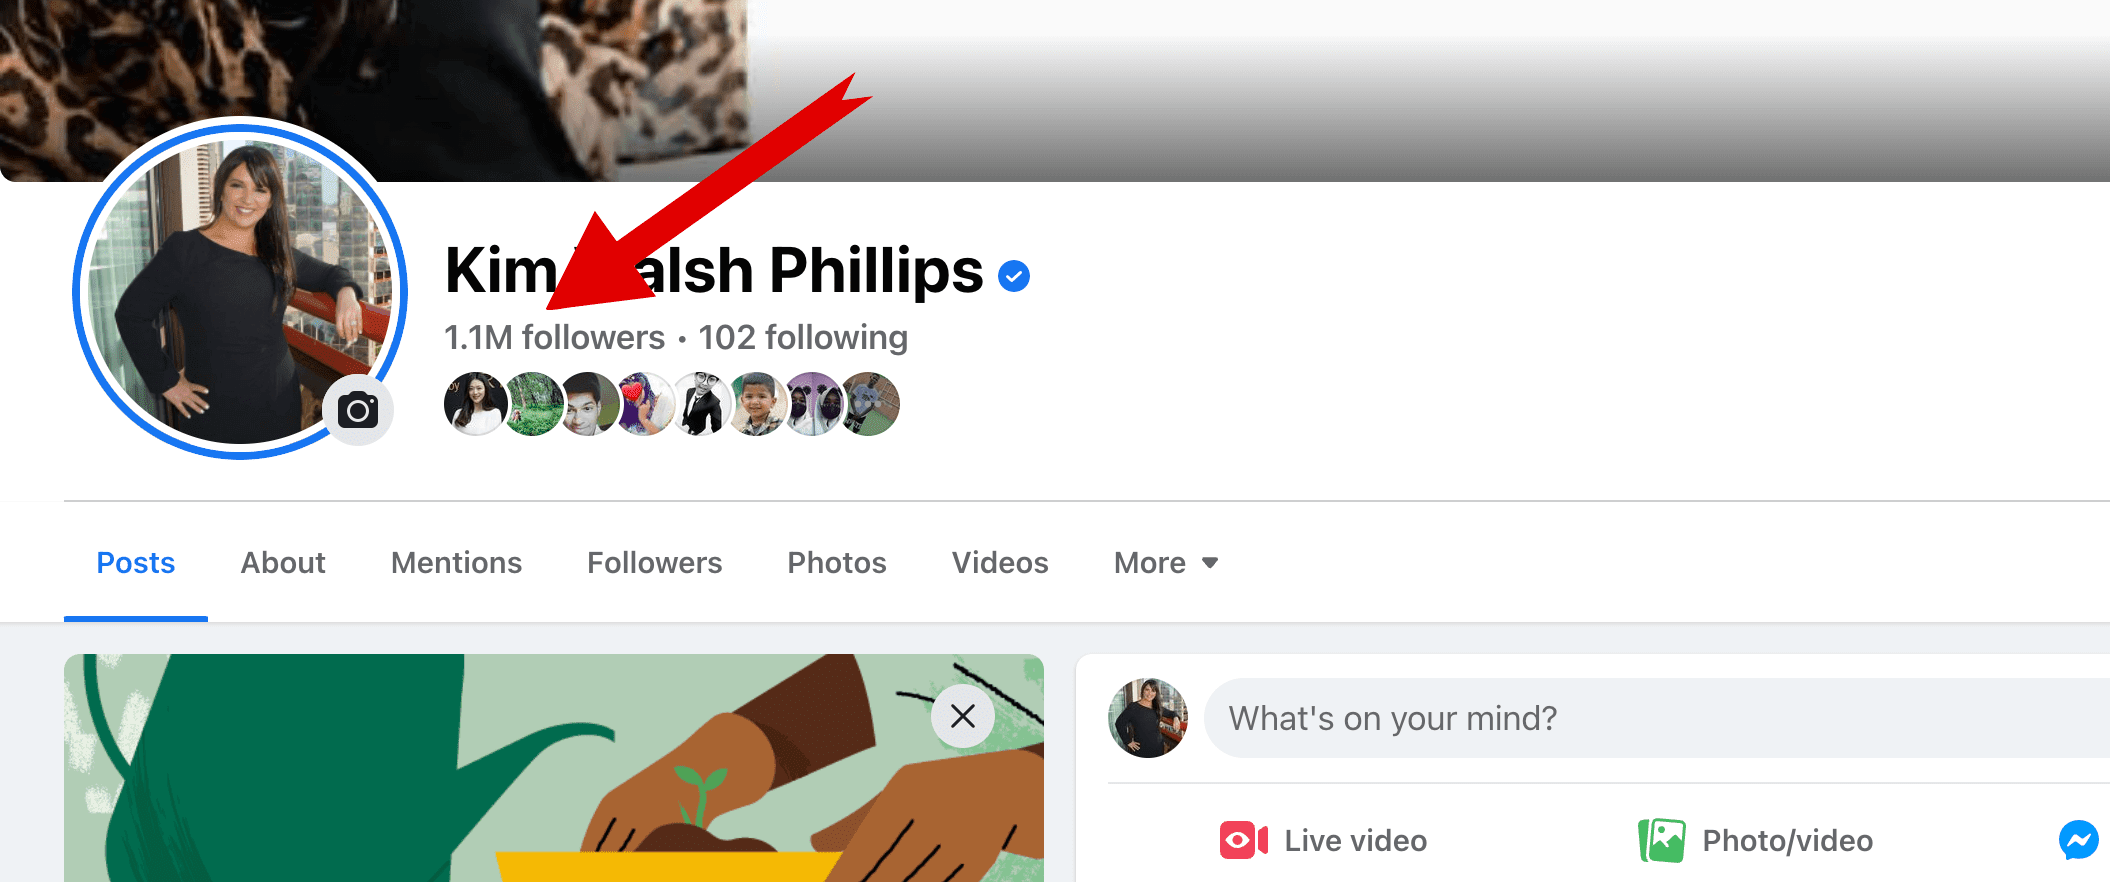Open the Photos tab

click(x=837, y=563)
